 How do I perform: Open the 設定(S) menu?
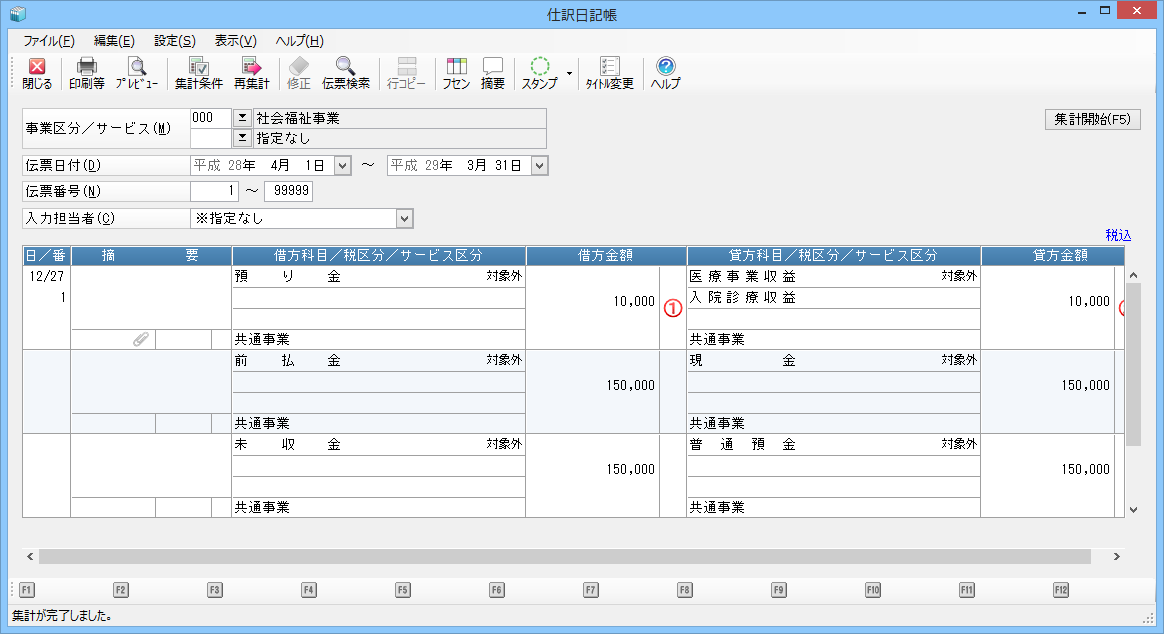pos(174,41)
